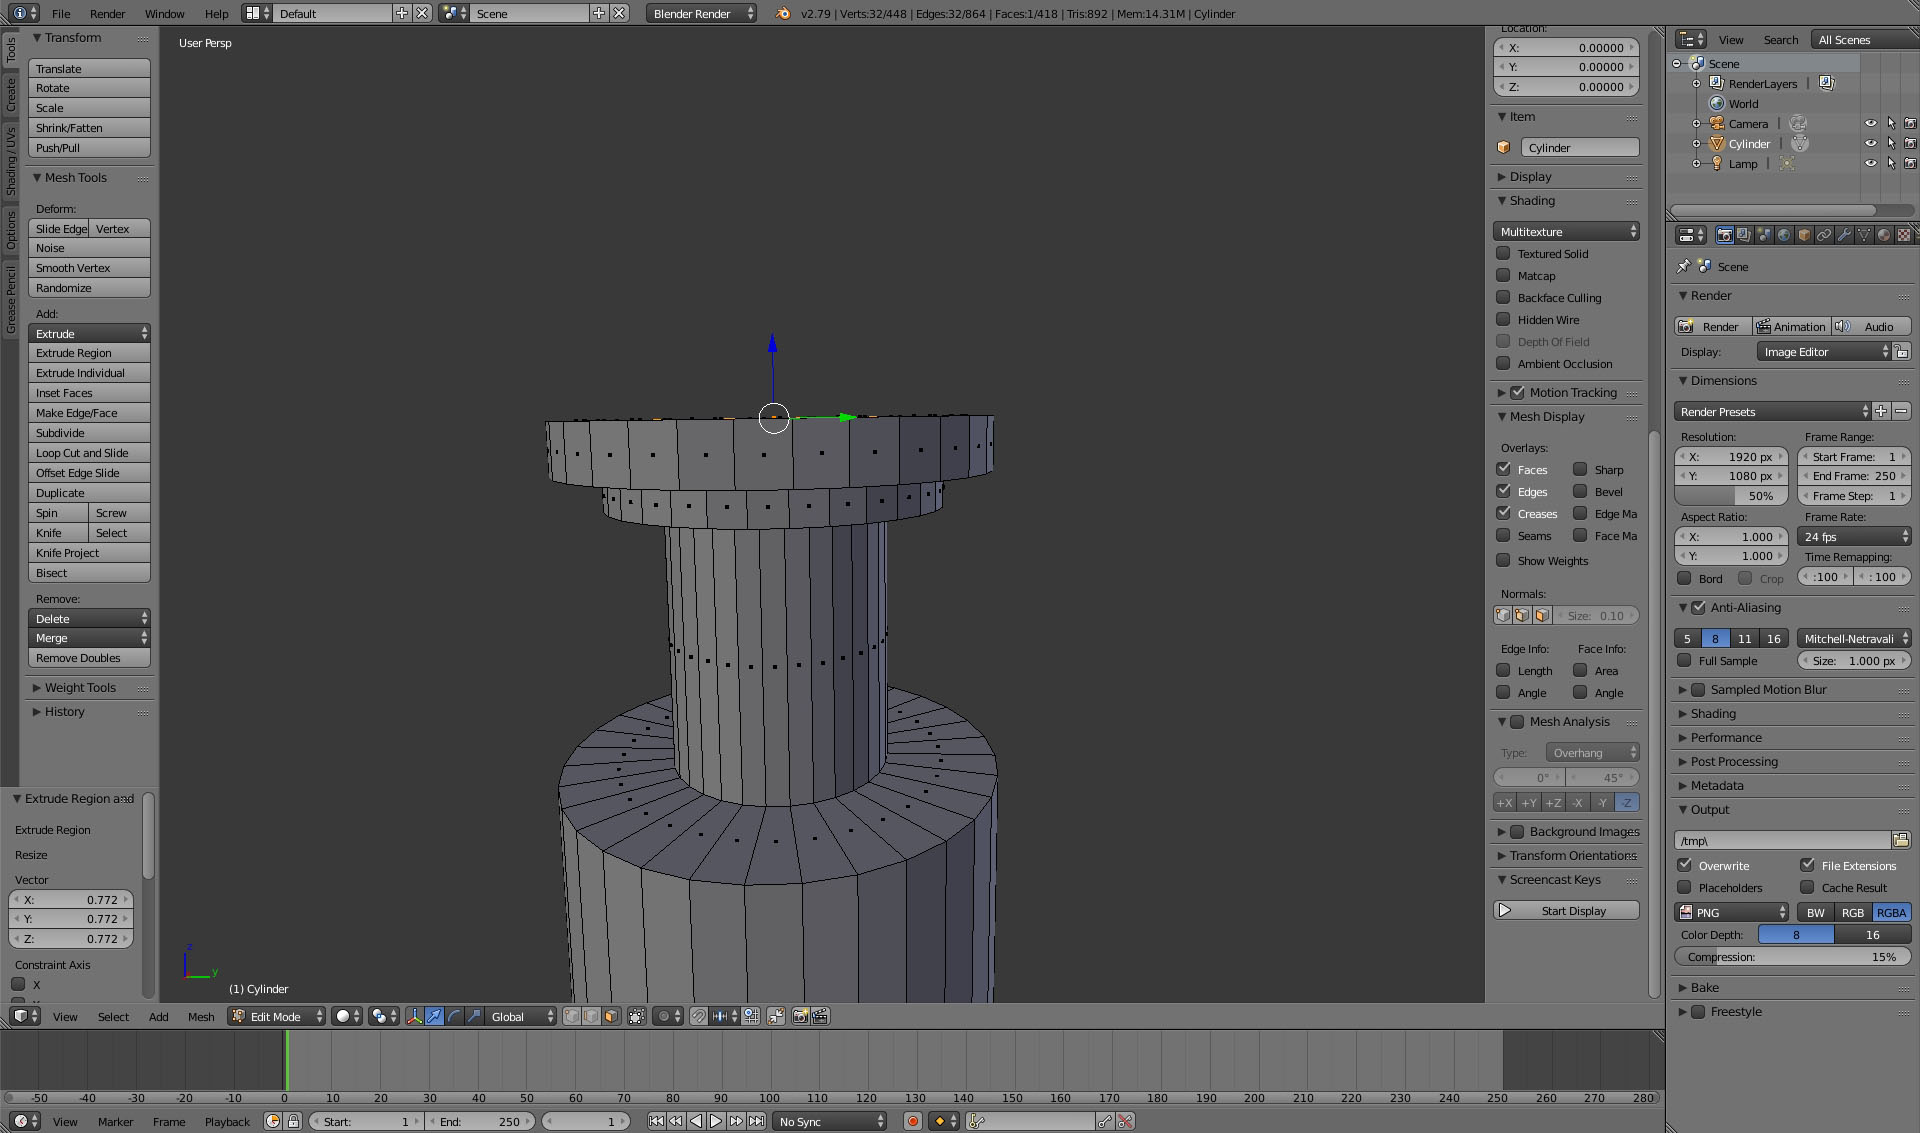1920x1133 pixels.
Task: Enable Backface Culling checkbox
Action: [x=1503, y=297]
